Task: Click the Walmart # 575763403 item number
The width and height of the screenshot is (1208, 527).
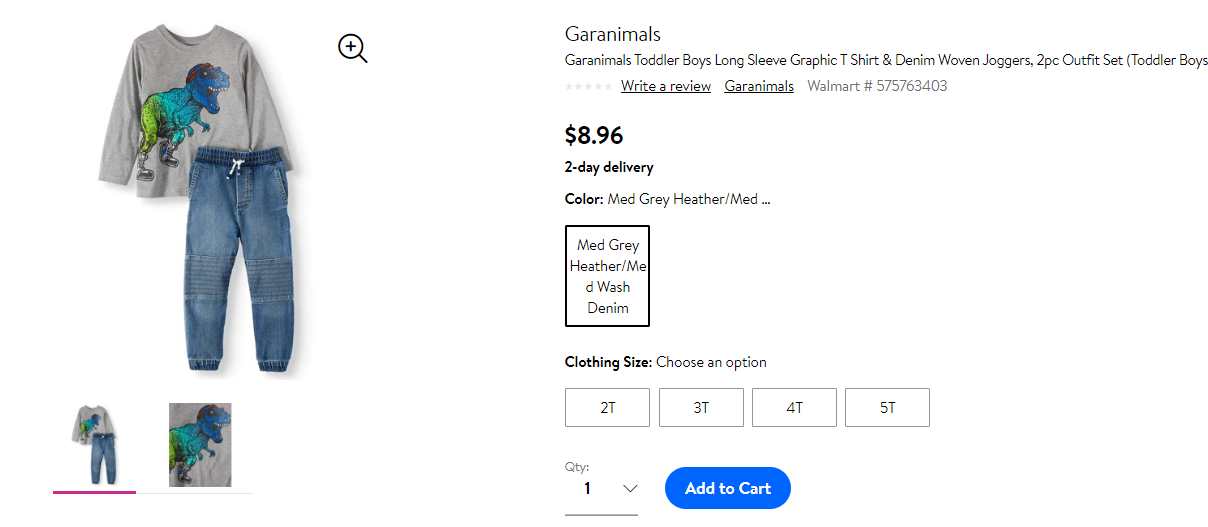Action: 877,86
